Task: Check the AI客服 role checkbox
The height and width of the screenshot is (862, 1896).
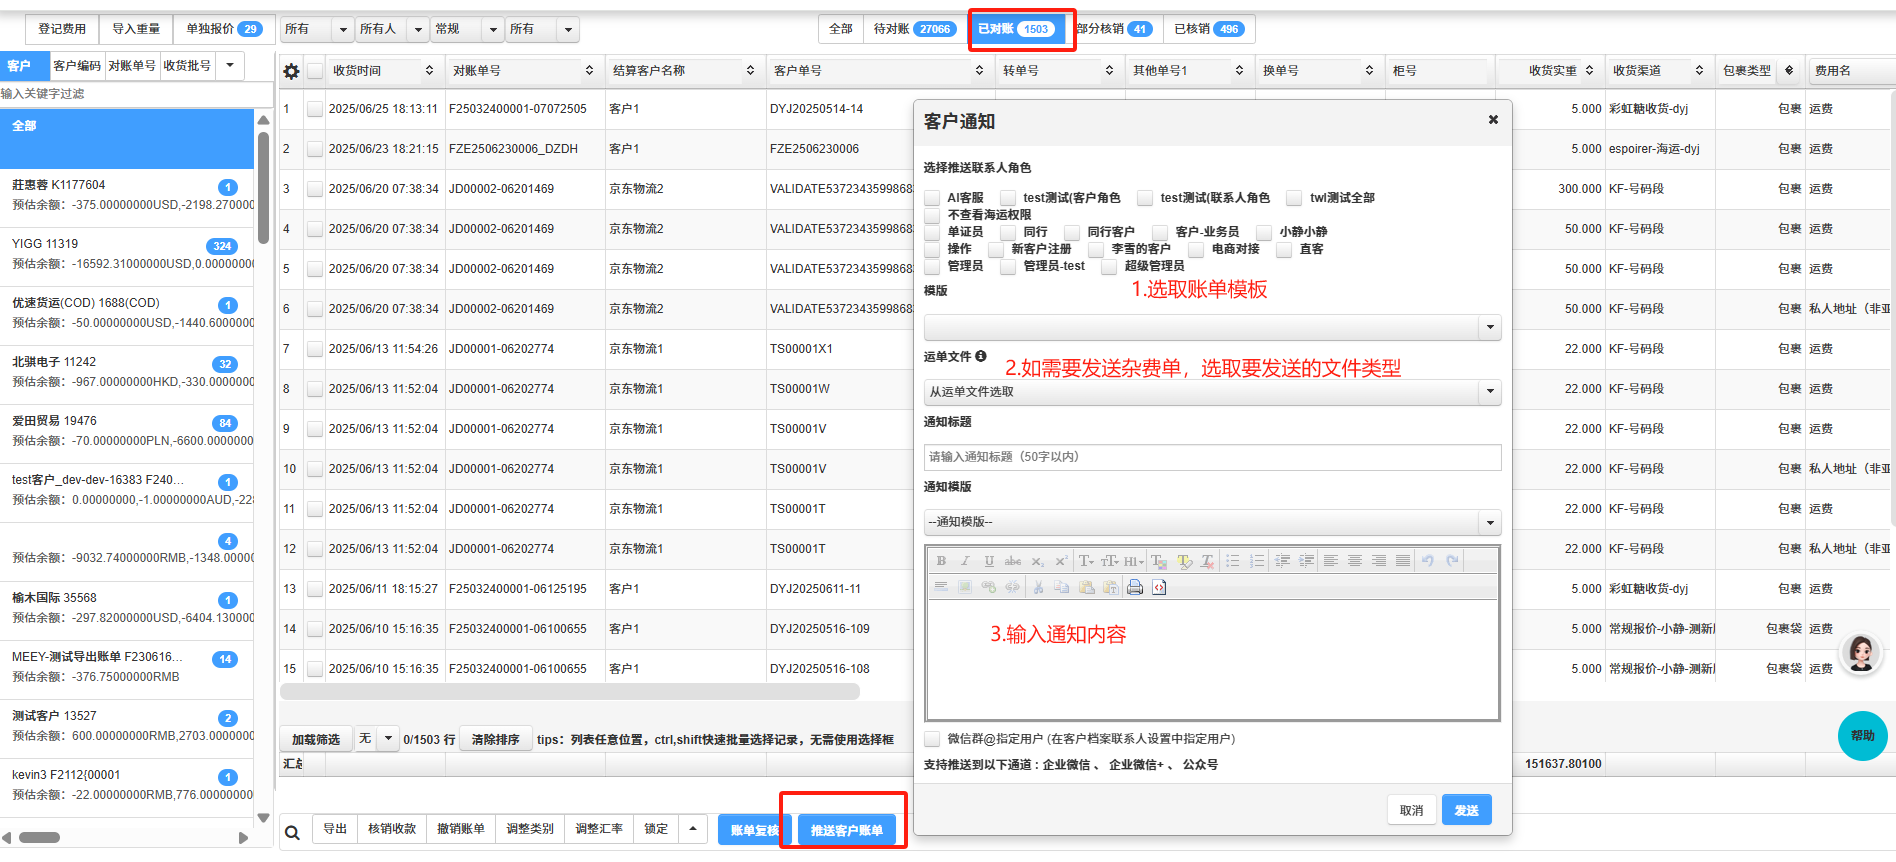Action: tap(932, 198)
